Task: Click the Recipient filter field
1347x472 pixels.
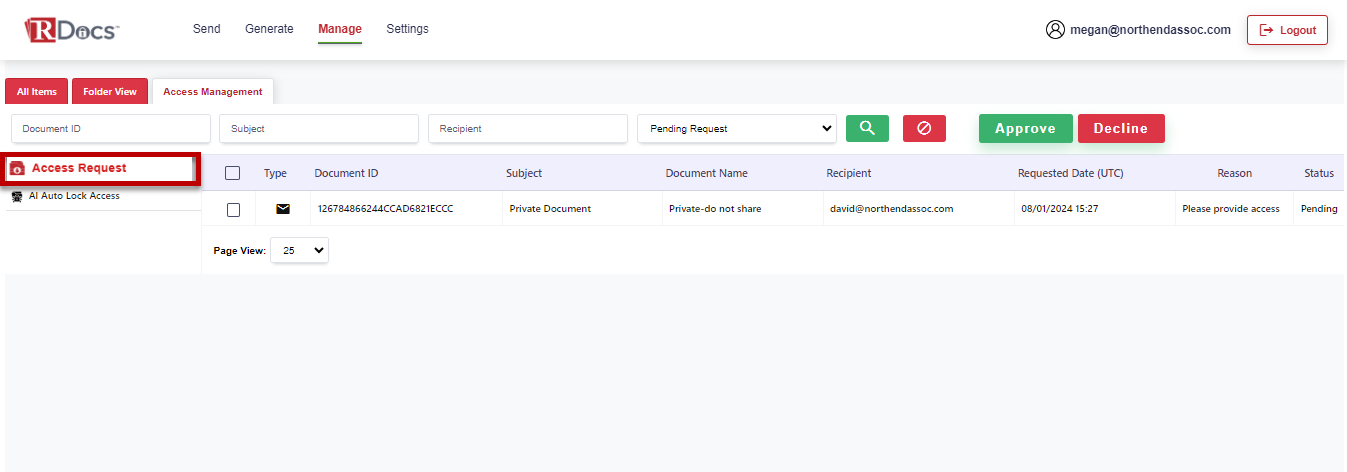Action: pos(528,128)
